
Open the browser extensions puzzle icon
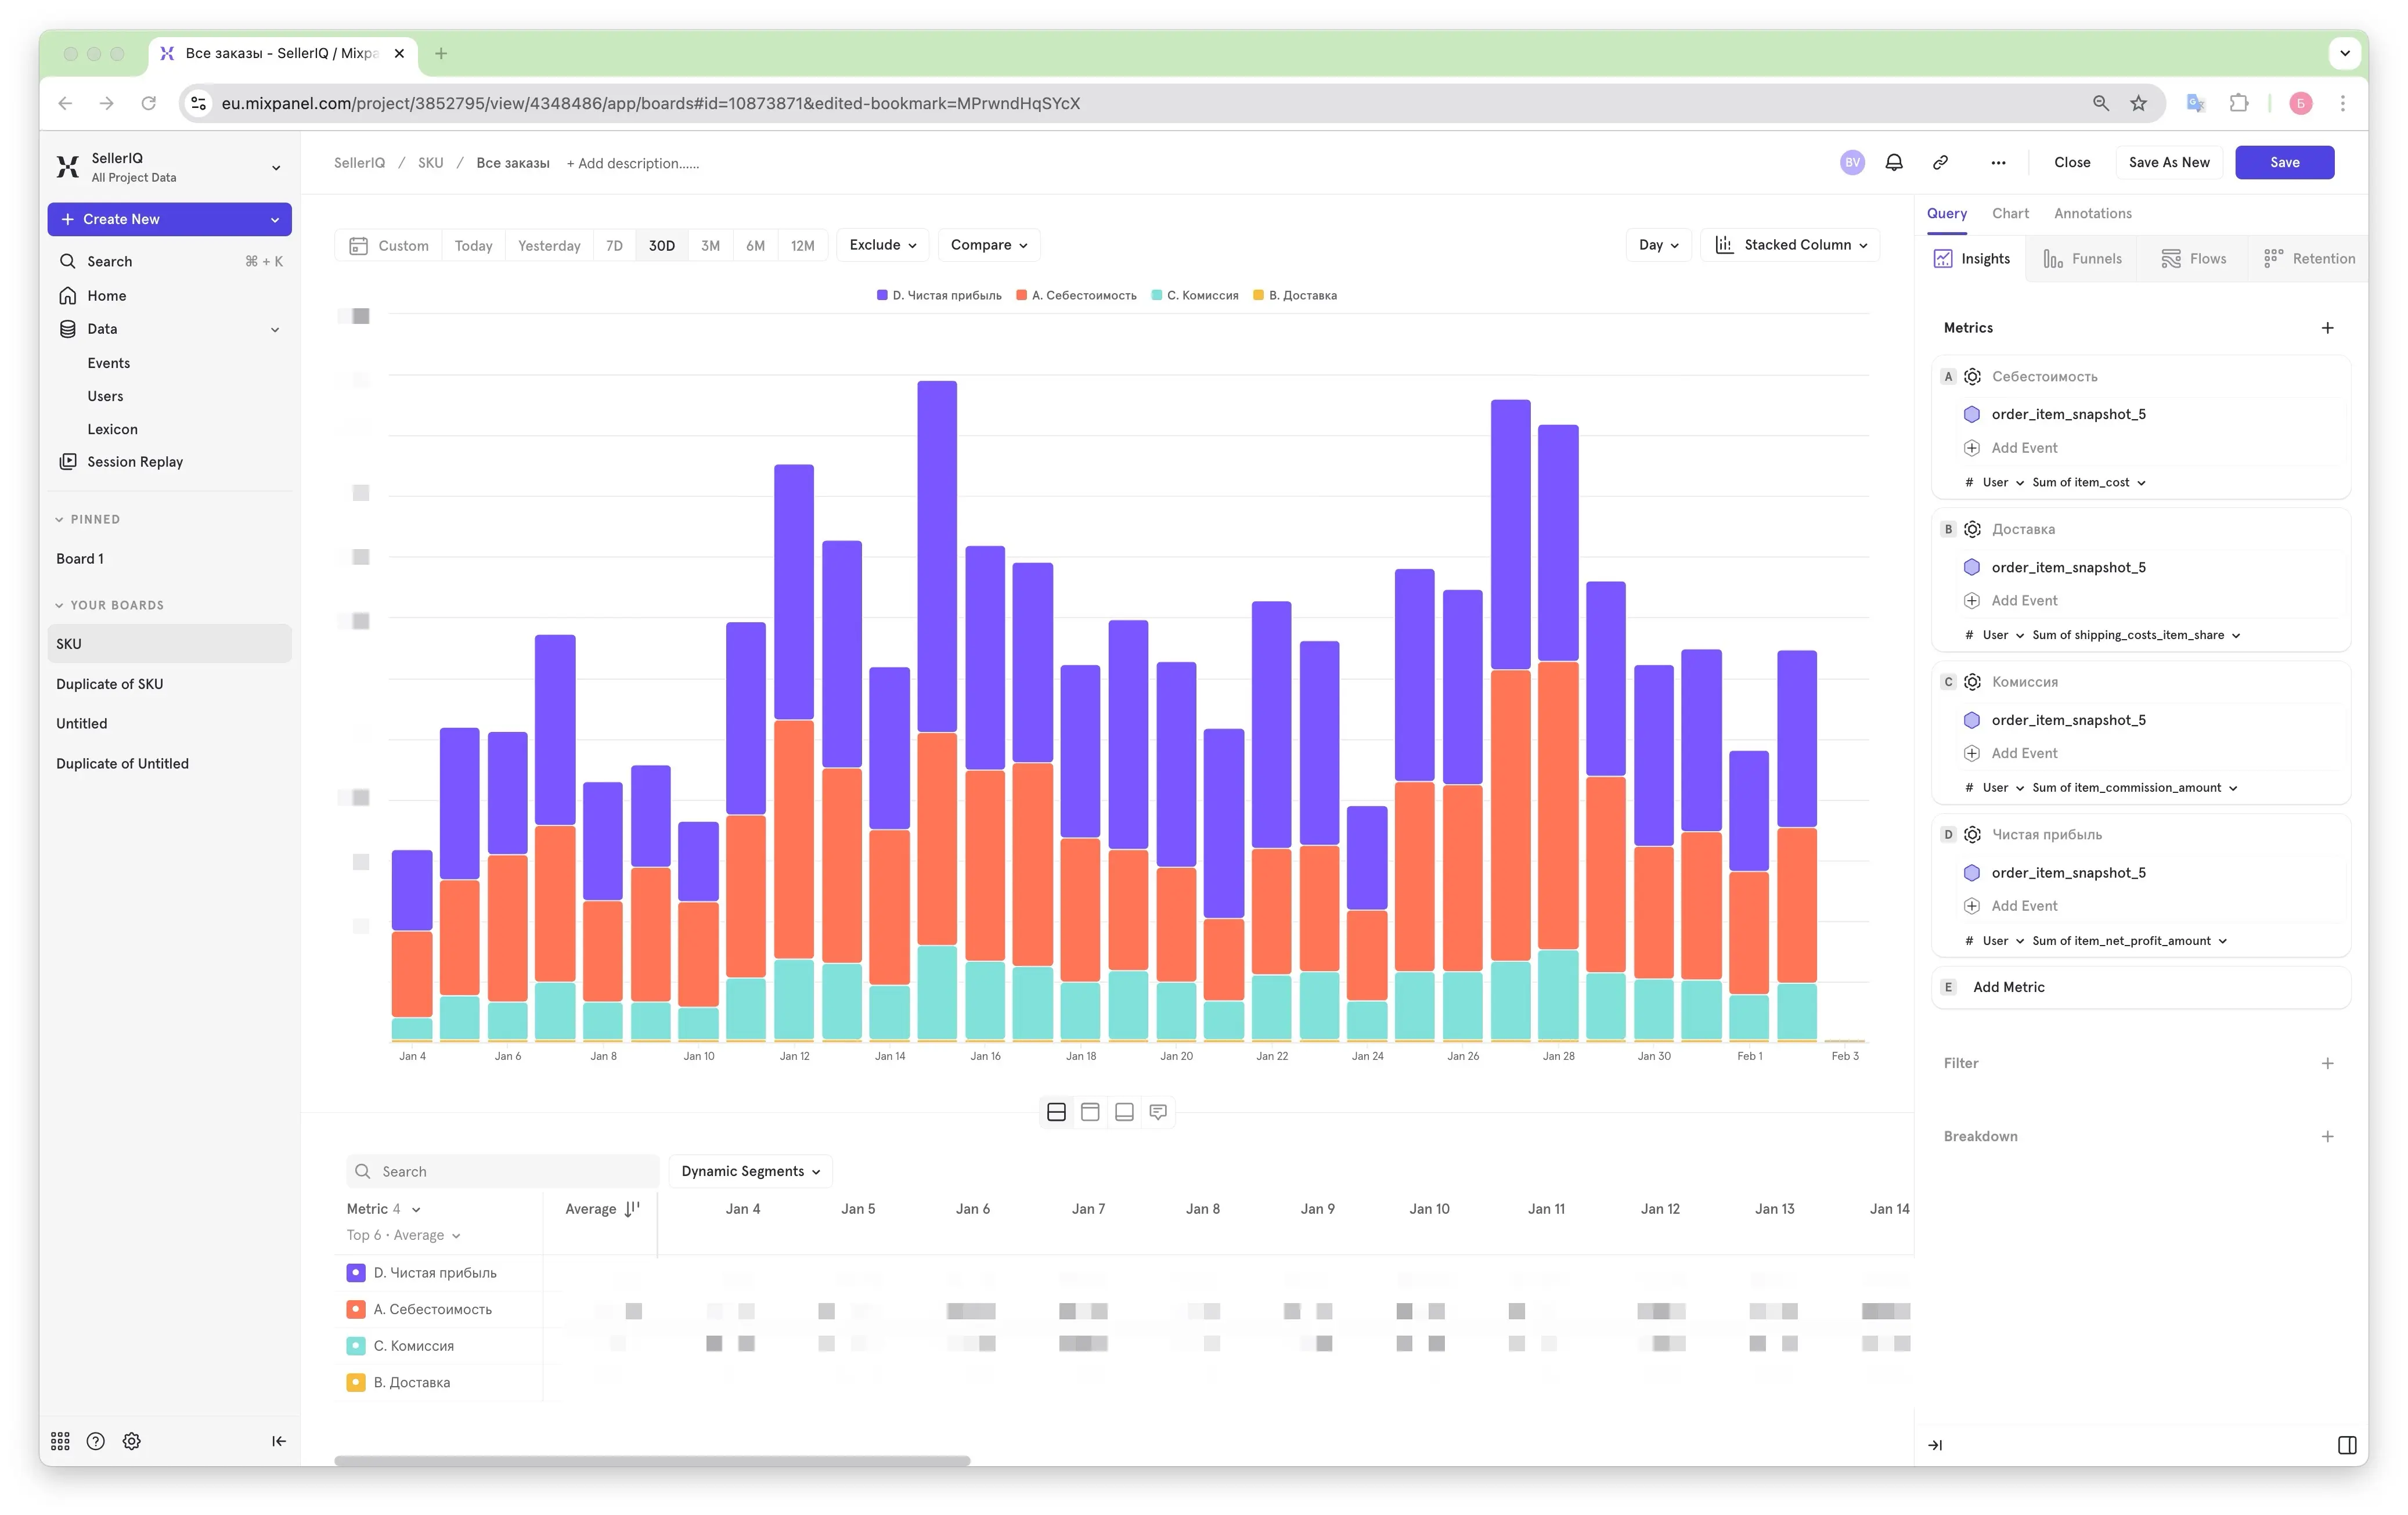click(2239, 103)
